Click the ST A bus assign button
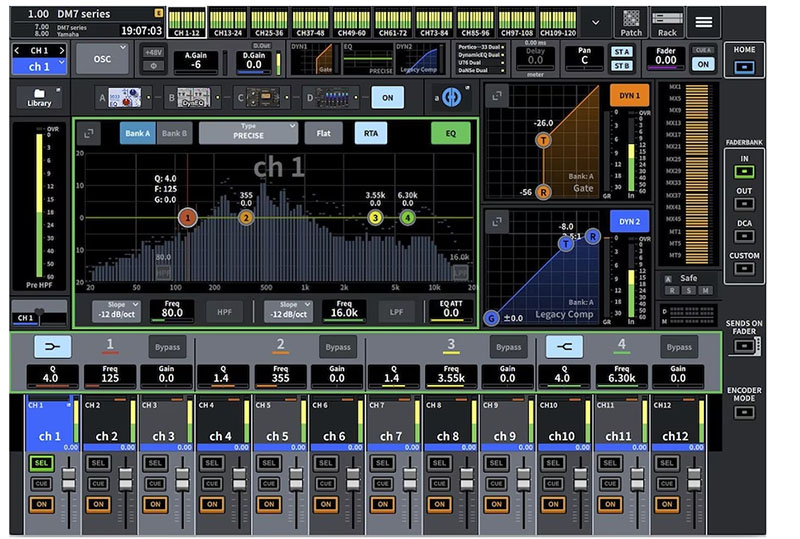 (622, 52)
